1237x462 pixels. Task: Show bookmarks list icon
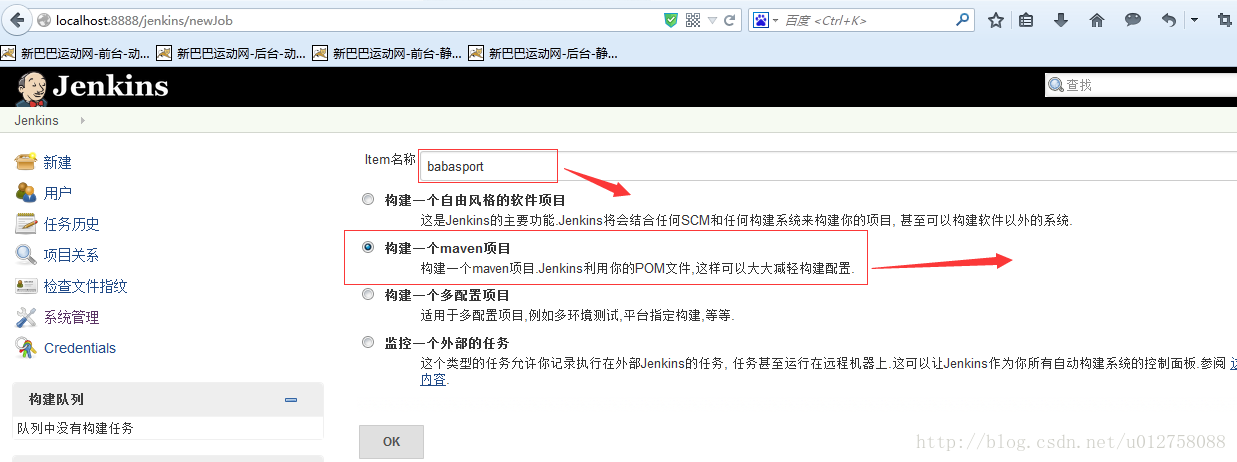pyautogui.click(x=1026, y=20)
